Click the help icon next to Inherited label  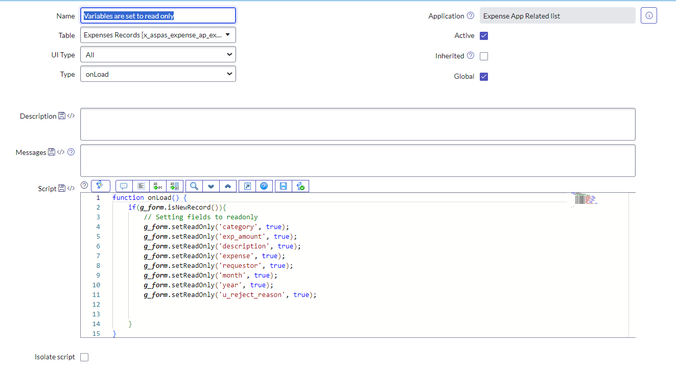471,55
